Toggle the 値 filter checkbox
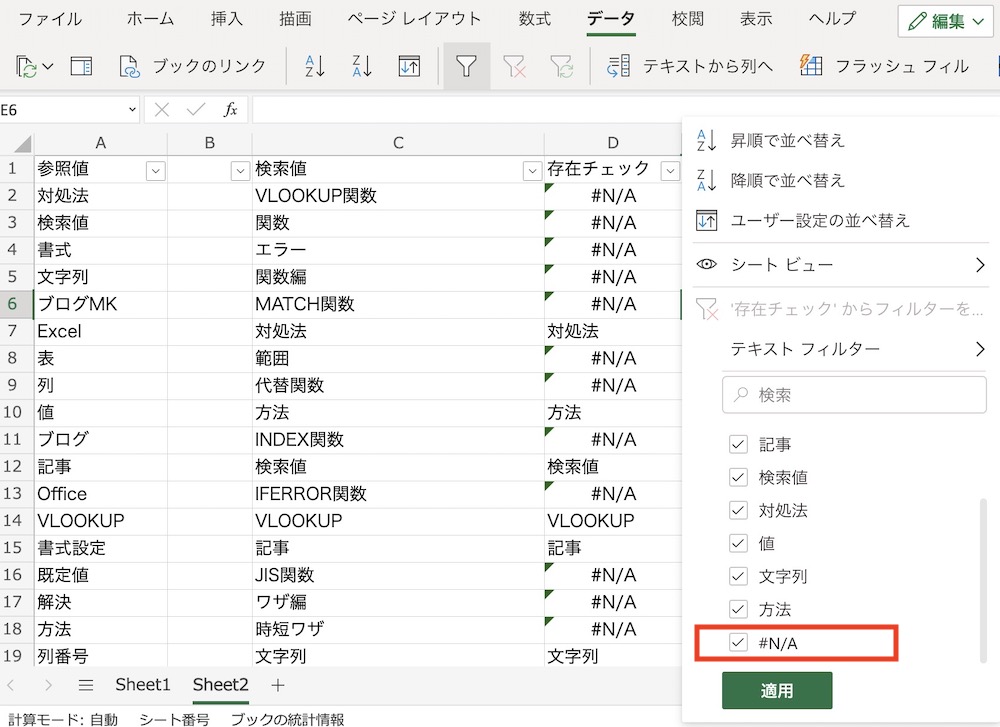This screenshot has height=727, width=1000. coord(738,544)
